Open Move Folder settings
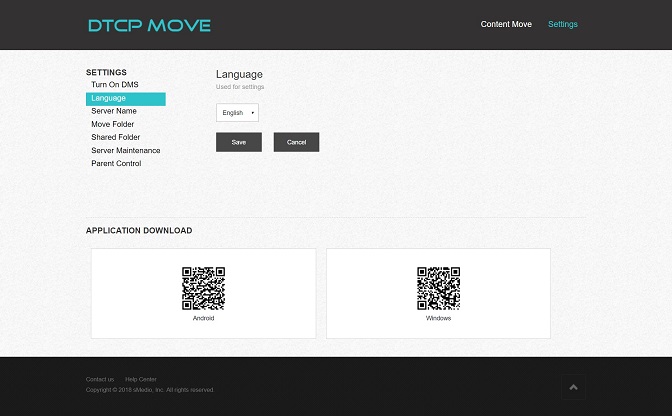The width and height of the screenshot is (672, 416). tap(112, 124)
